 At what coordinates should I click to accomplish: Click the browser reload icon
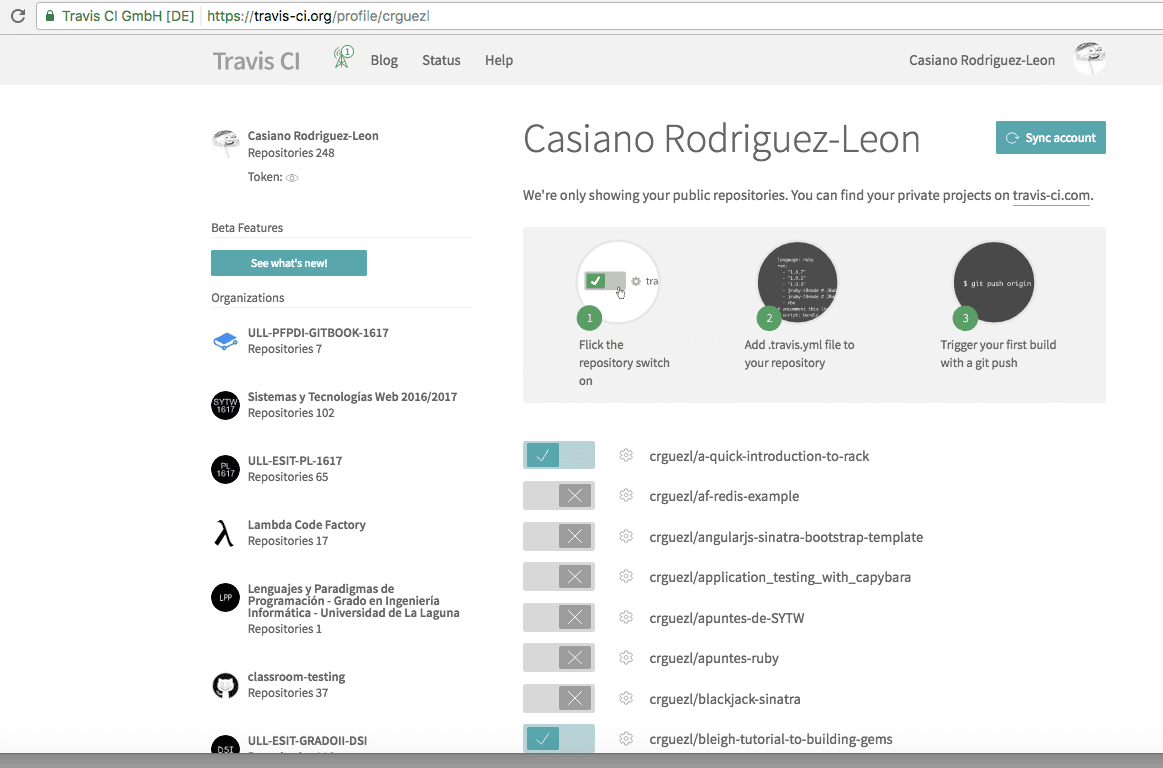pyautogui.click(x=17, y=17)
